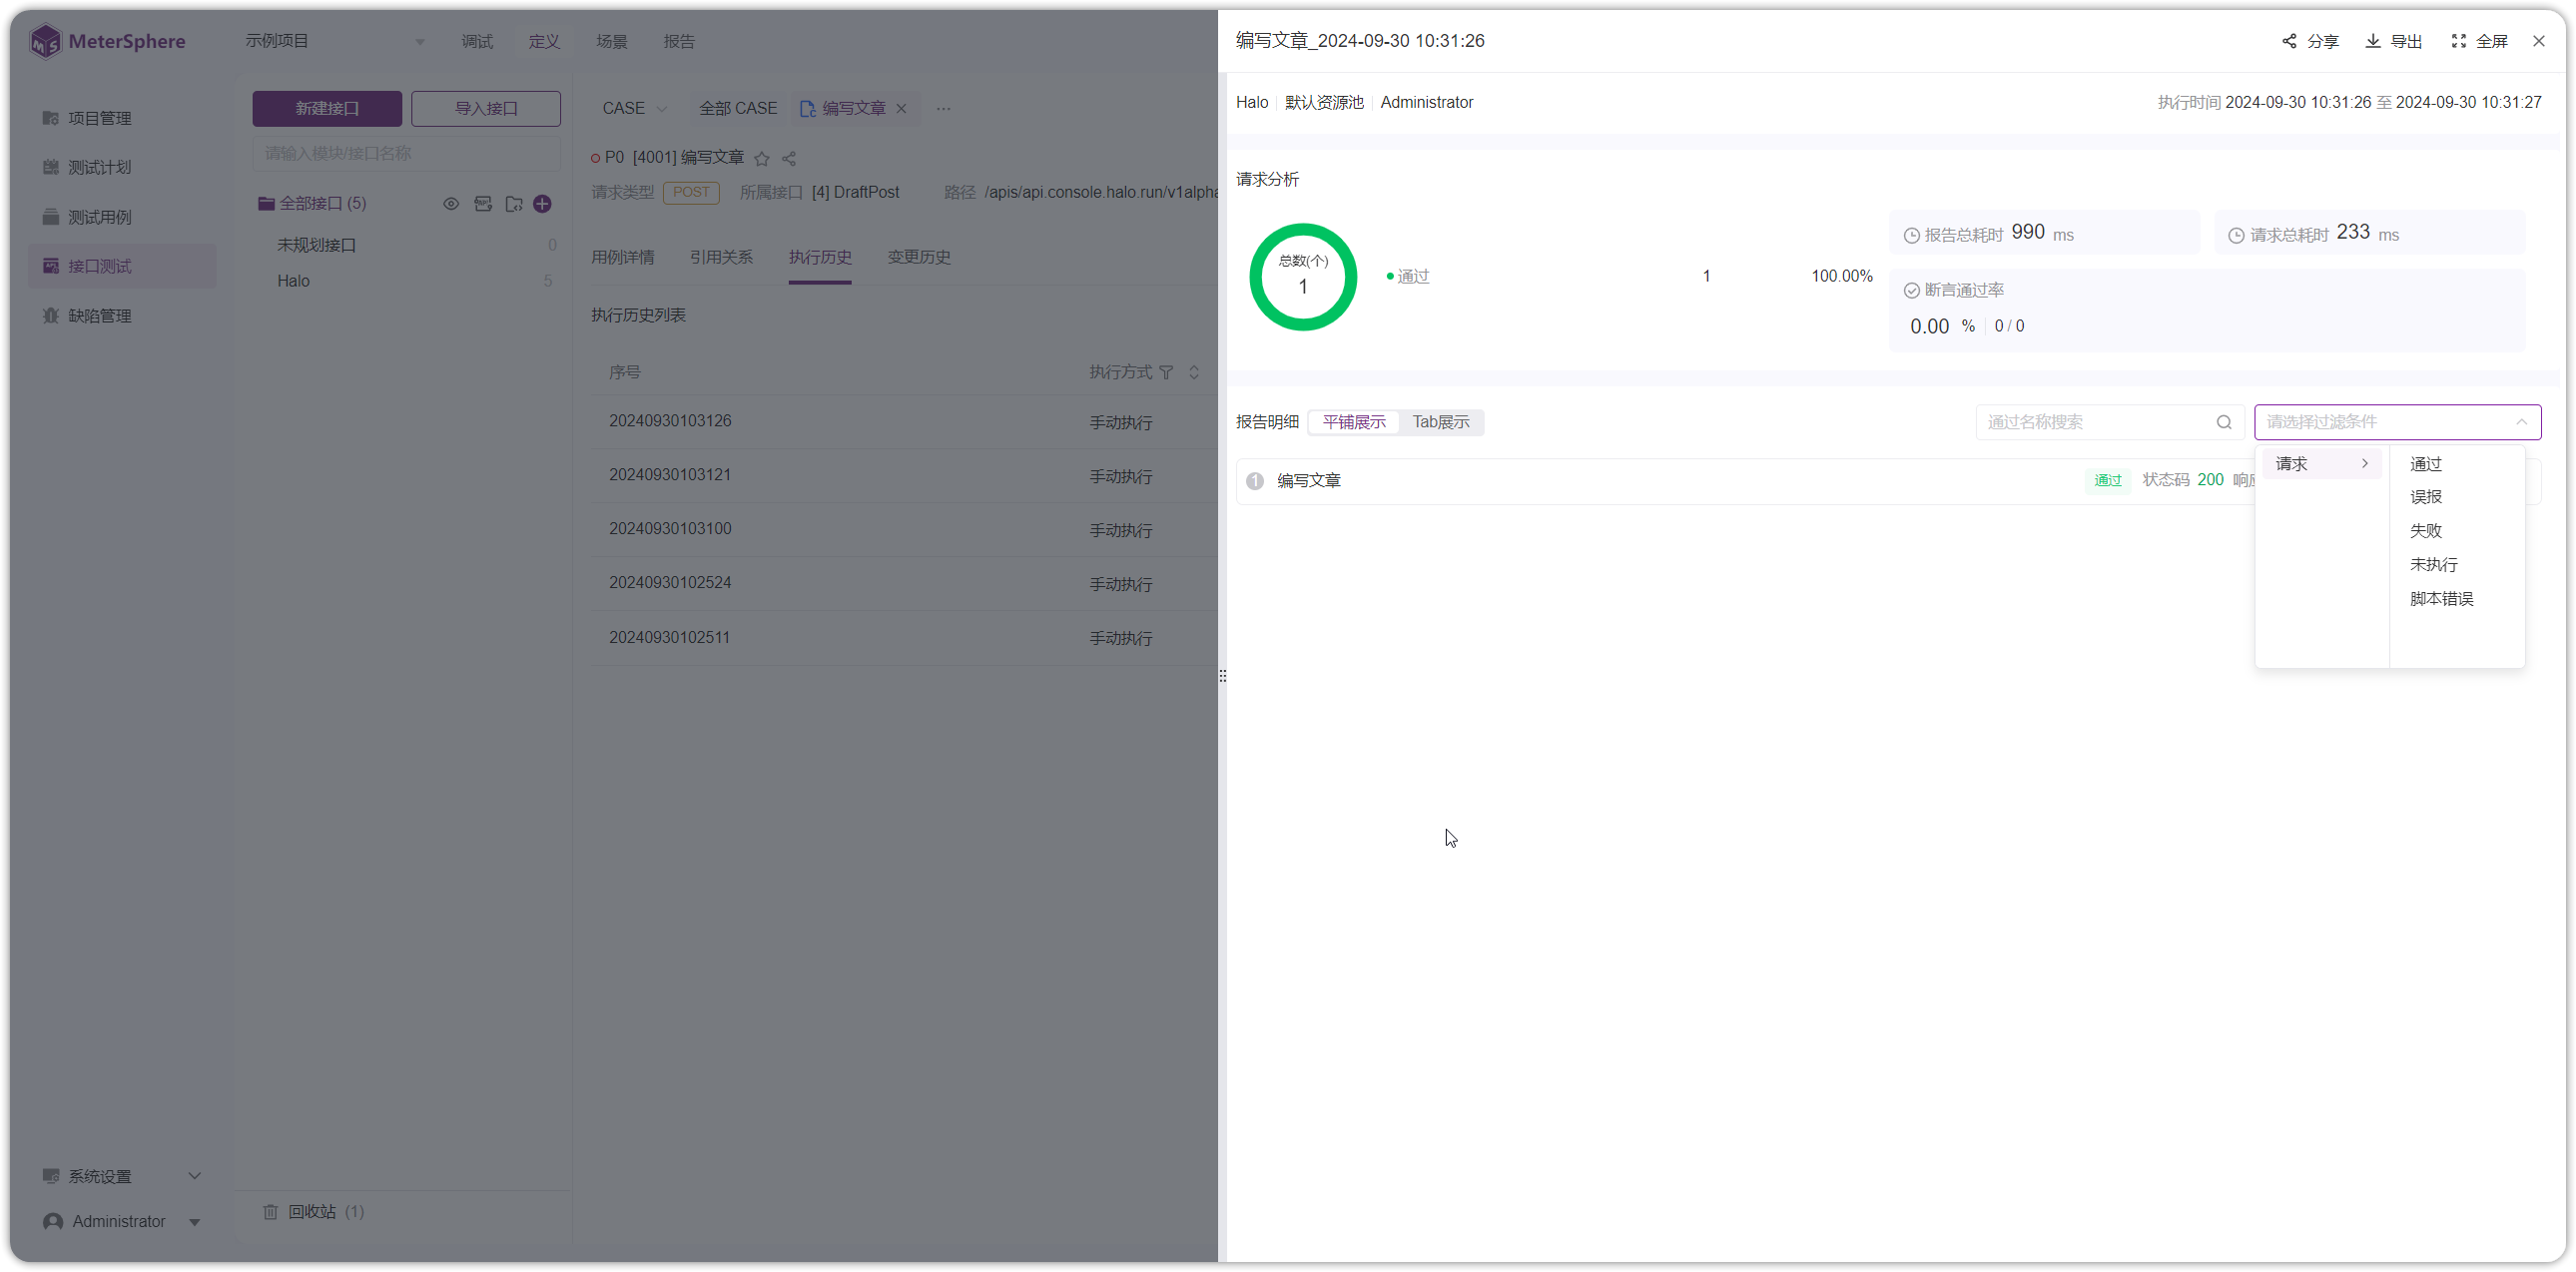Open 请选择过滤条件 filter dropdown

[2396, 422]
